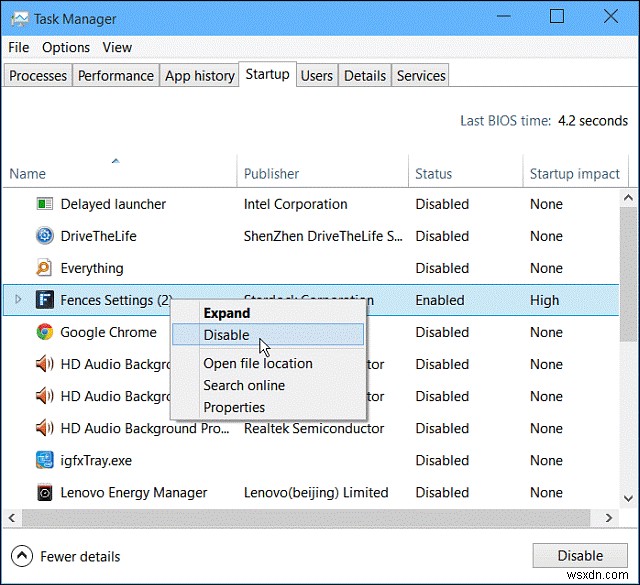Click the Fences Settings F icon
640x585 pixels.
pos(44,300)
